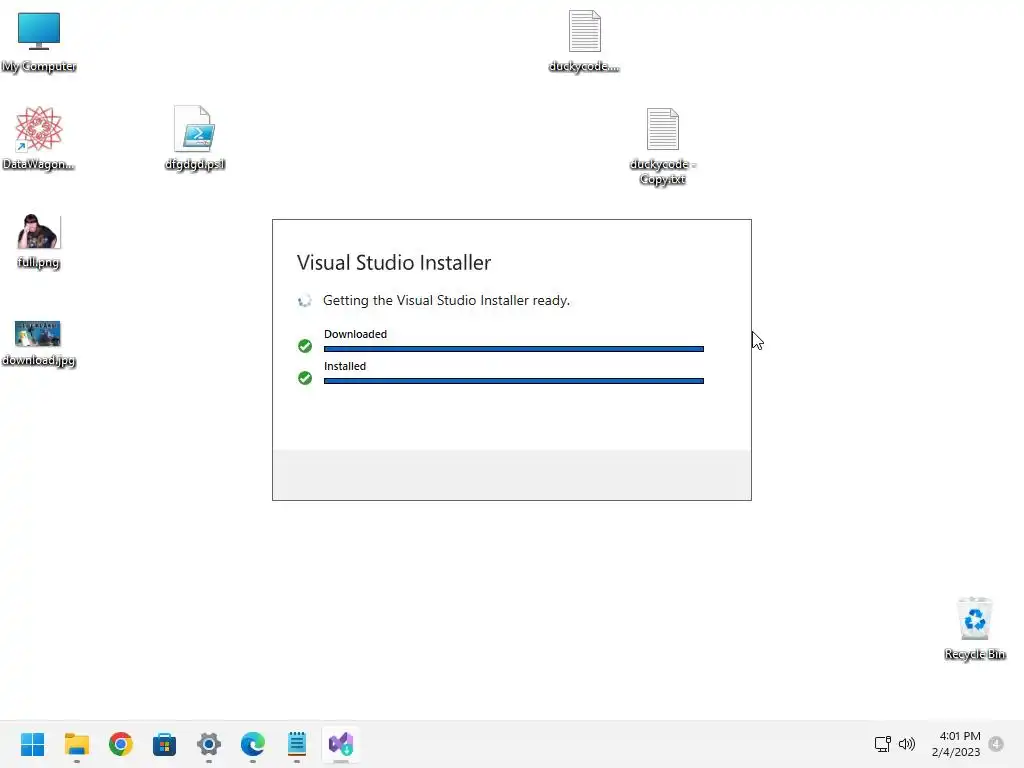Click the Installed progress bar

coord(514,381)
